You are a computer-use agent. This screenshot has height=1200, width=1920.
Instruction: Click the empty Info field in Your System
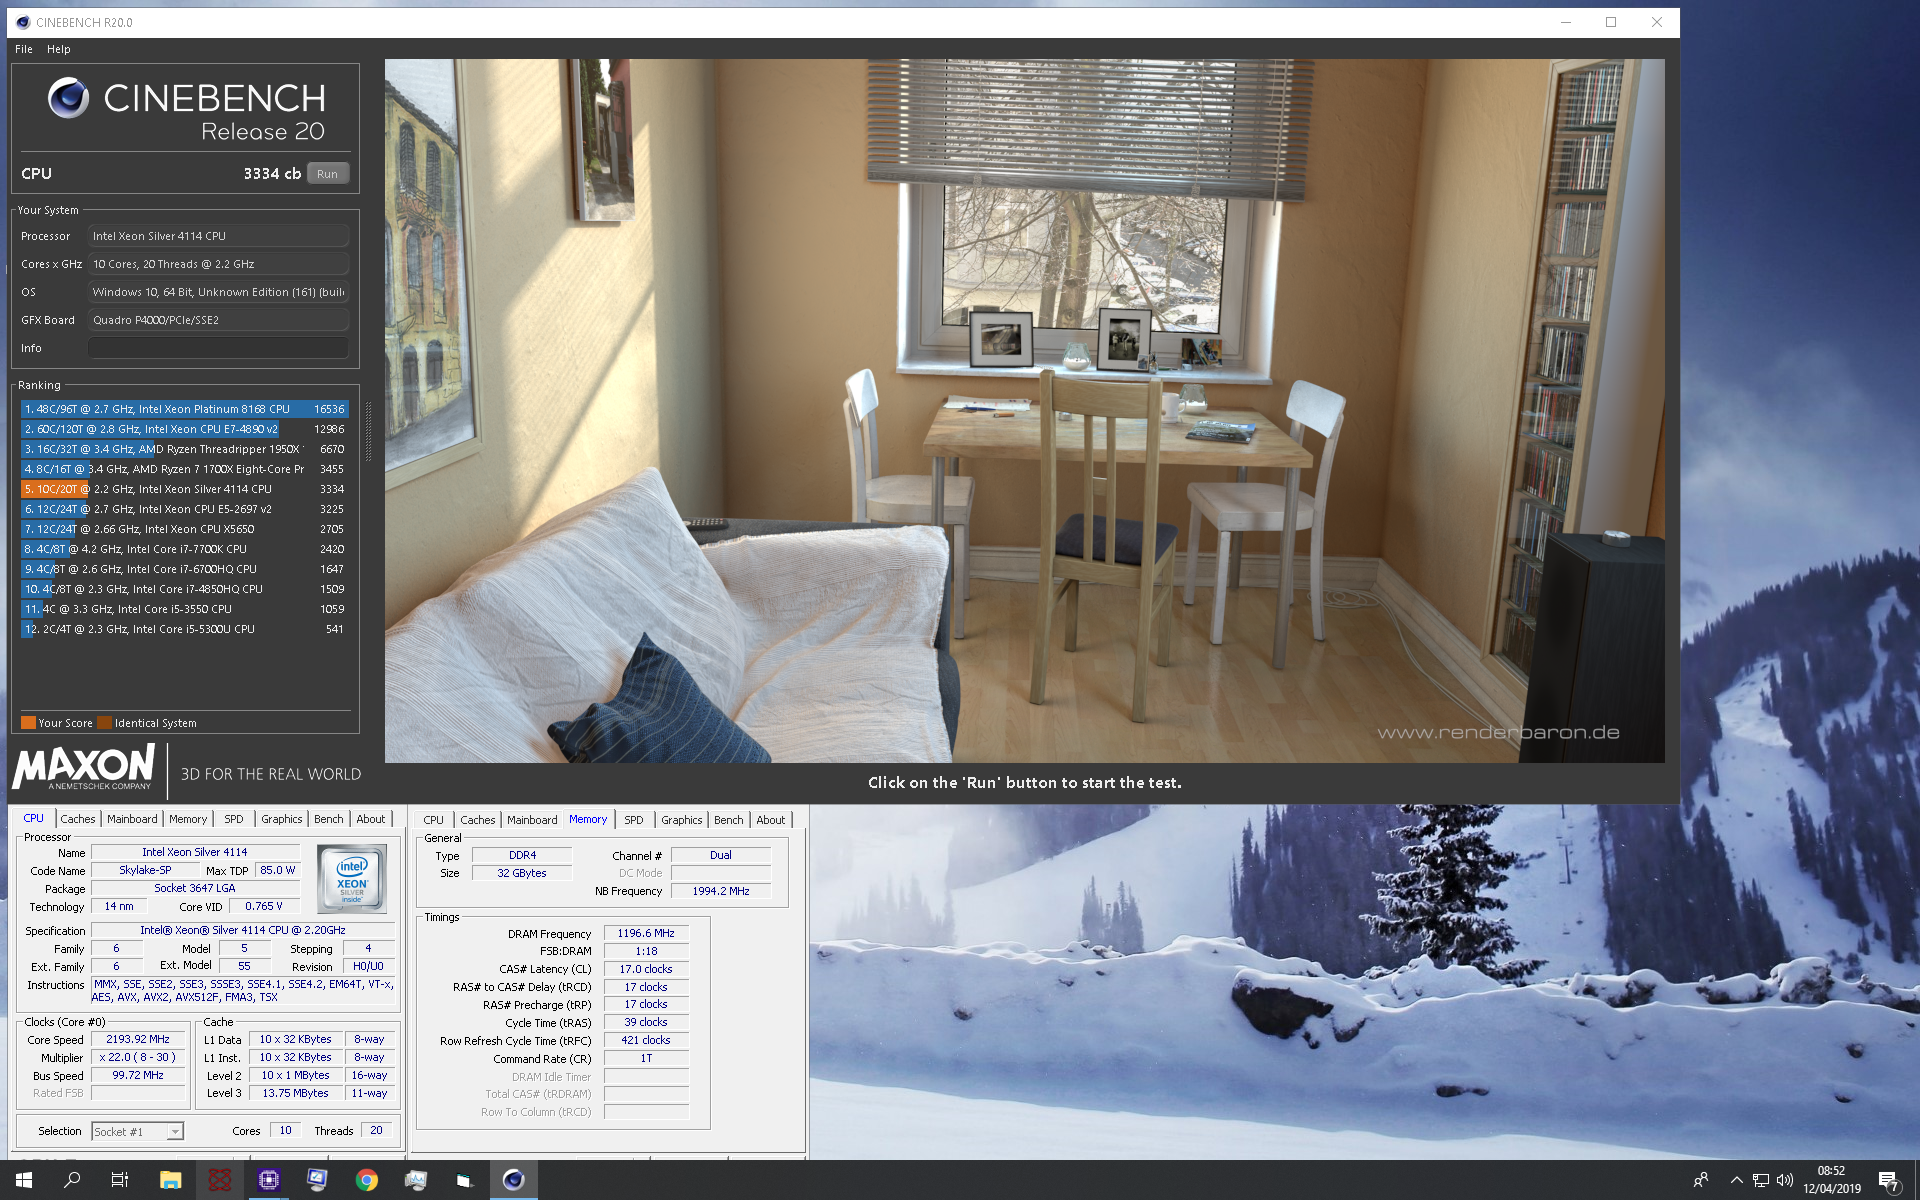[218, 348]
